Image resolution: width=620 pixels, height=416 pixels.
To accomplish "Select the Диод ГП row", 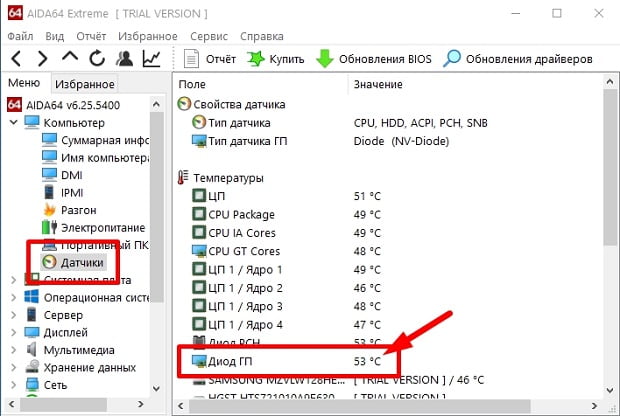I will pyautogui.click(x=286, y=361).
